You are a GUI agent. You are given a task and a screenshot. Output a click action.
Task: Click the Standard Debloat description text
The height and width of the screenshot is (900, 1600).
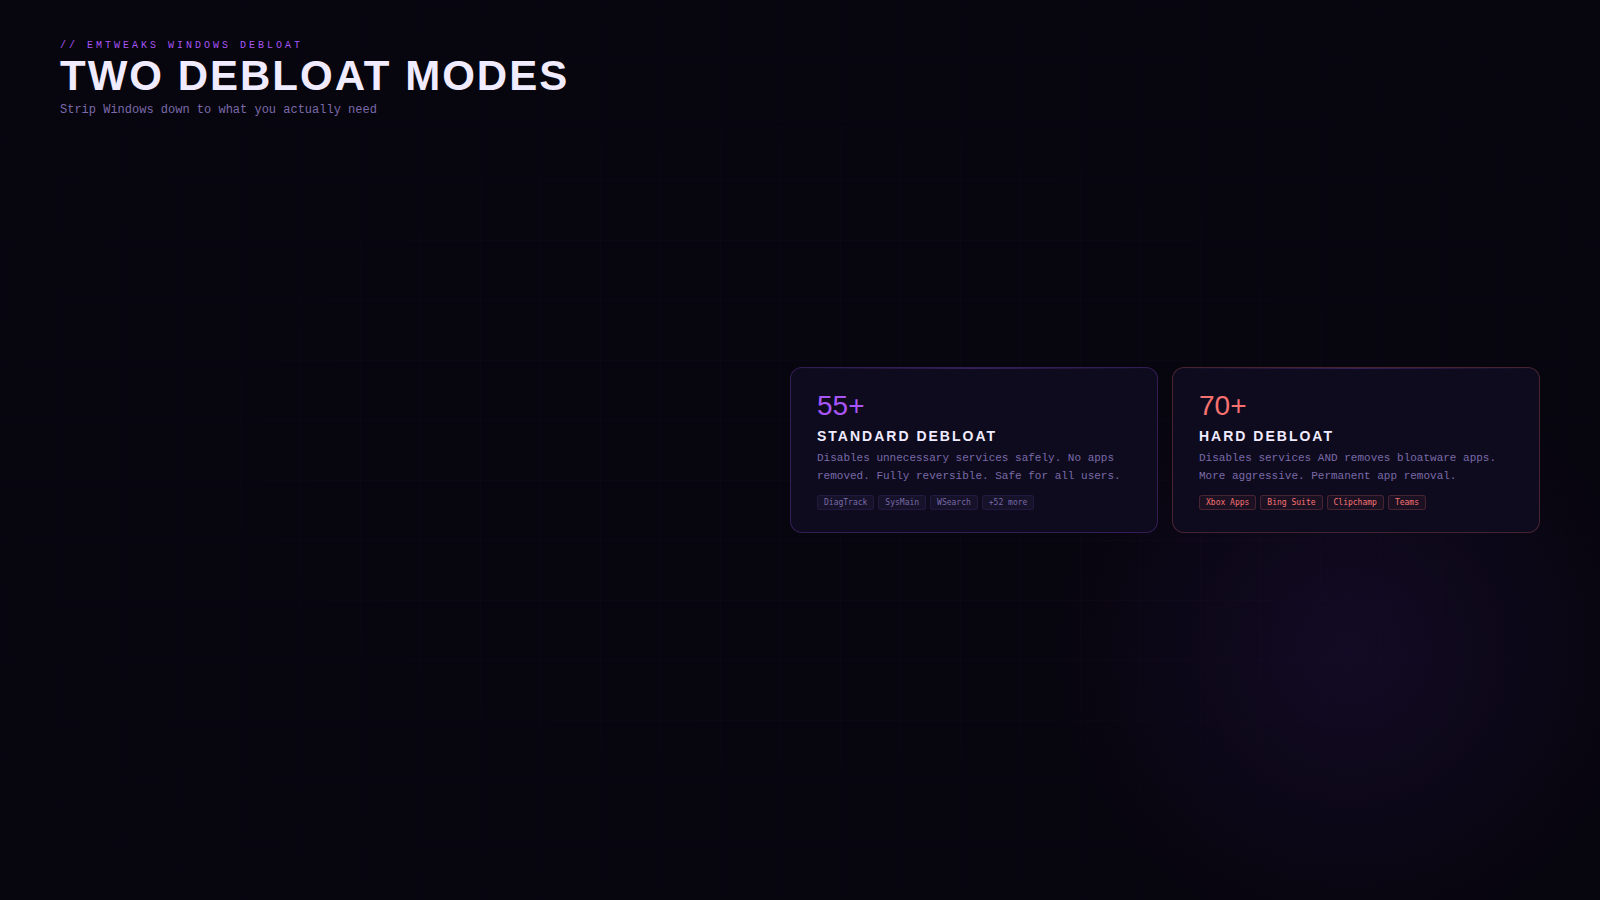968,467
